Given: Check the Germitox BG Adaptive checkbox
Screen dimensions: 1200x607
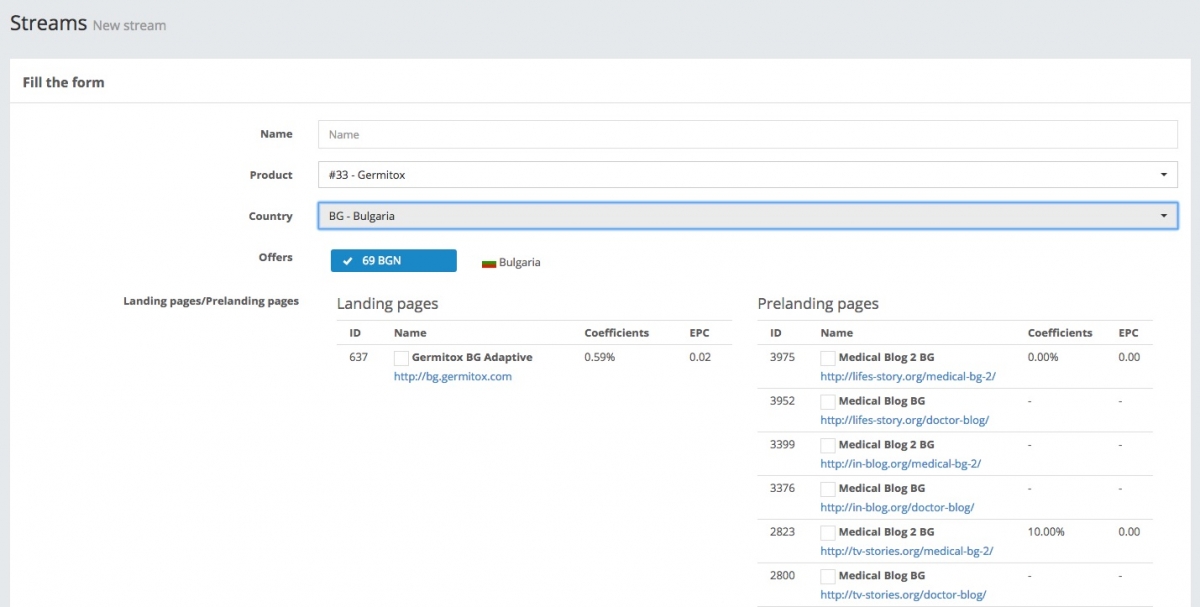Looking at the screenshot, I should 401,358.
